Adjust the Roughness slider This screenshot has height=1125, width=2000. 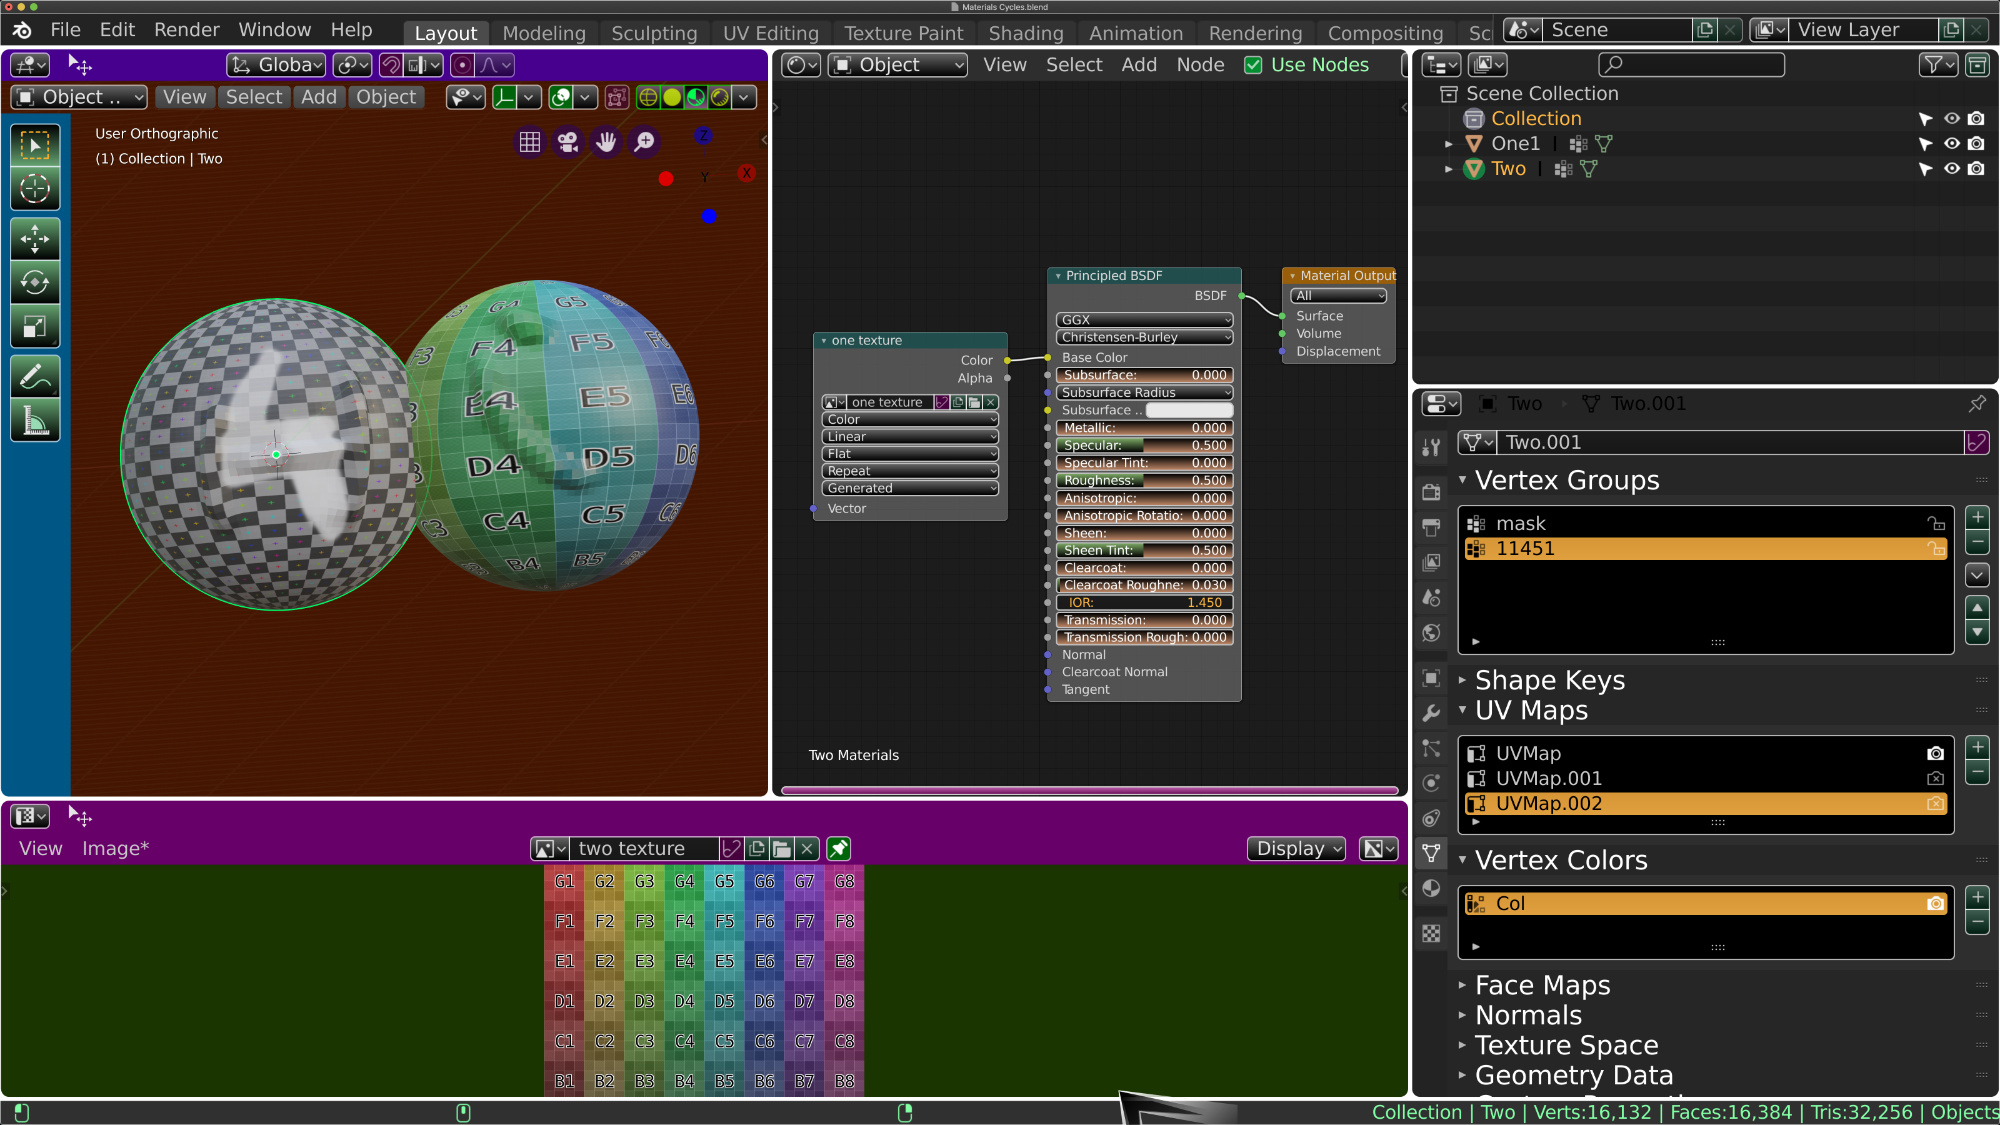coord(1144,481)
